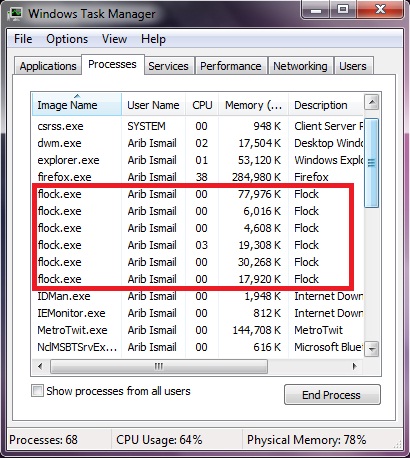The width and height of the screenshot is (410, 458).
Task: Click the Microsoft Bluetooth description cell
Action: pos(329,347)
